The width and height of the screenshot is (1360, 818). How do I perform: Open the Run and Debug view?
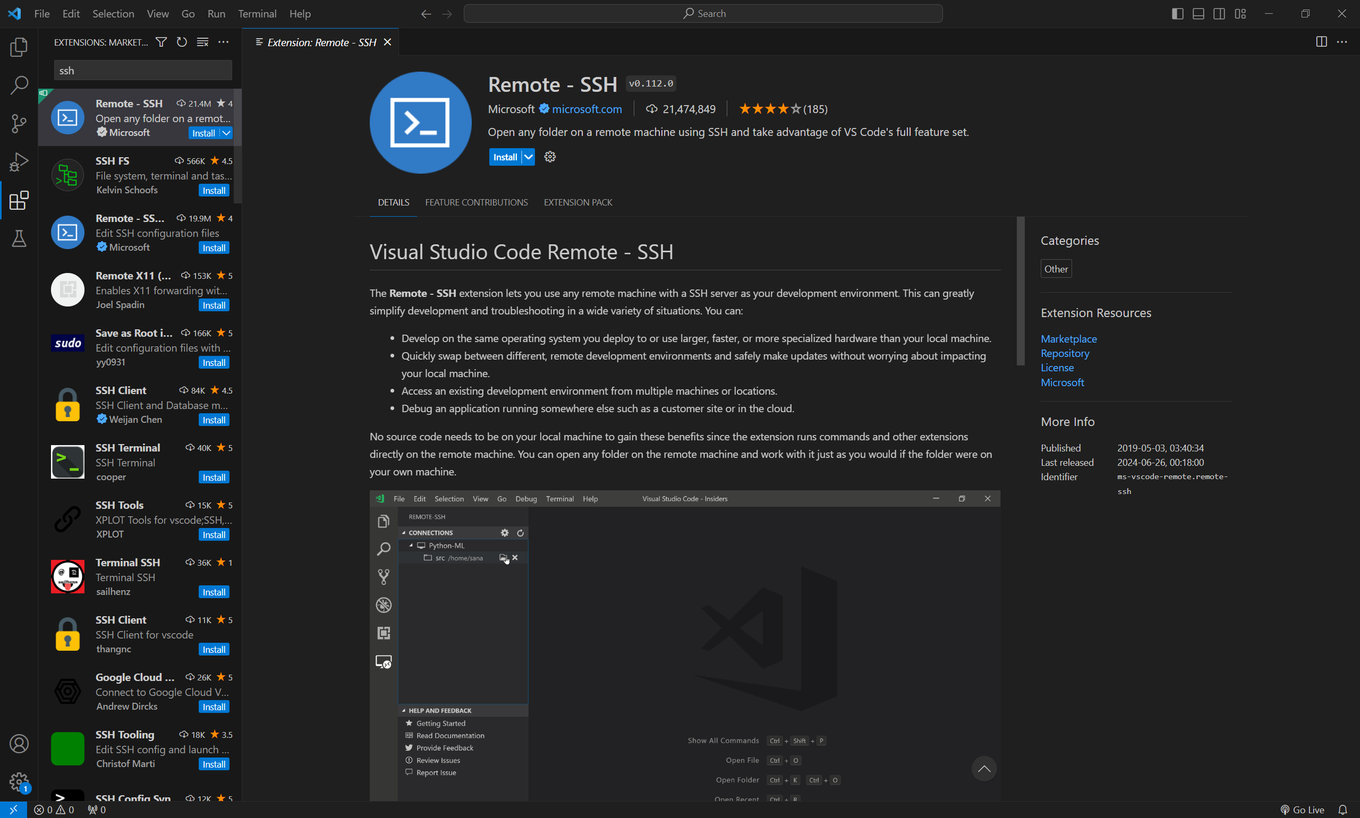(x=19, y=162)
